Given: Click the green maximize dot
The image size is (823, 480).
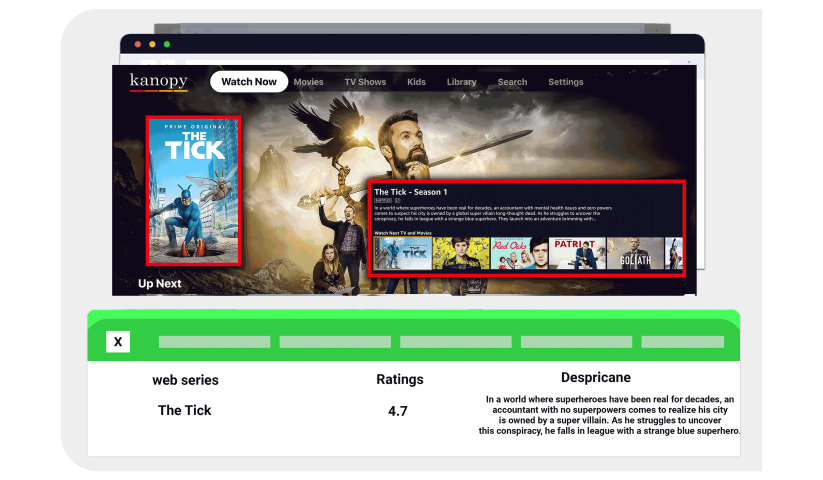Looking at the screenshot, I should [x=167, y=45].
